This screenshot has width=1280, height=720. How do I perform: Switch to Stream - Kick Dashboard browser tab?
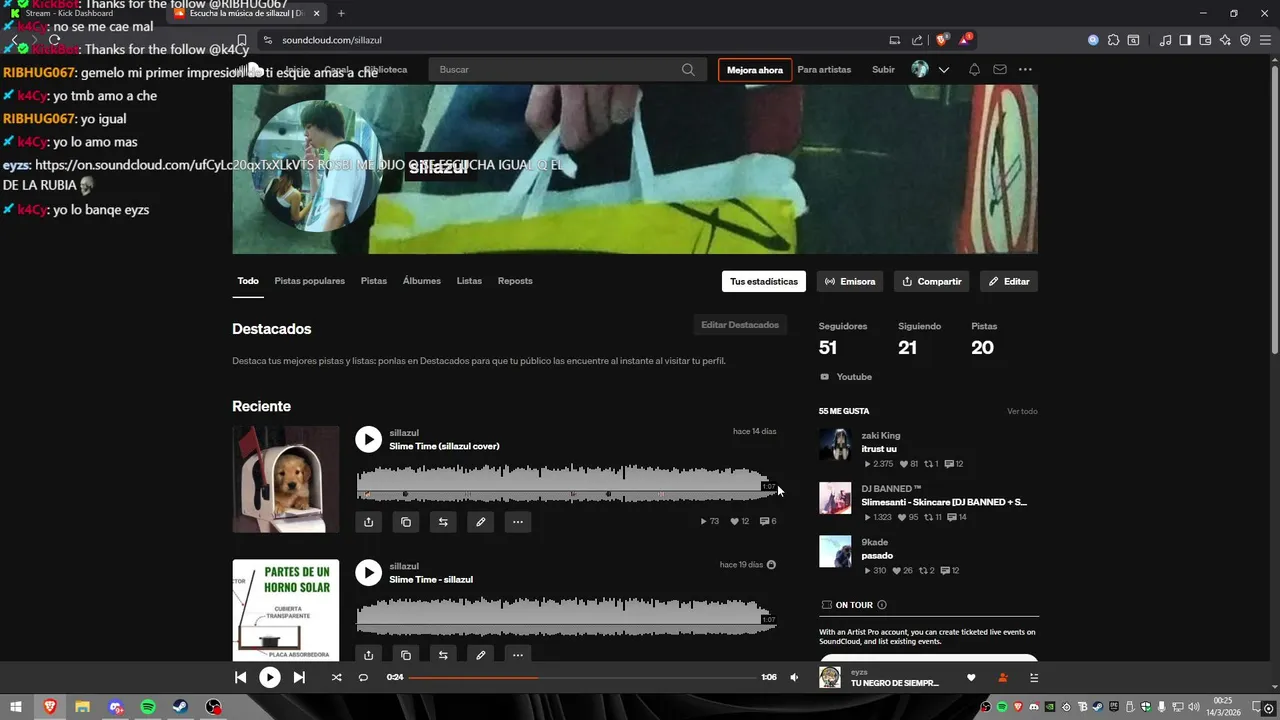click(80, 13)
